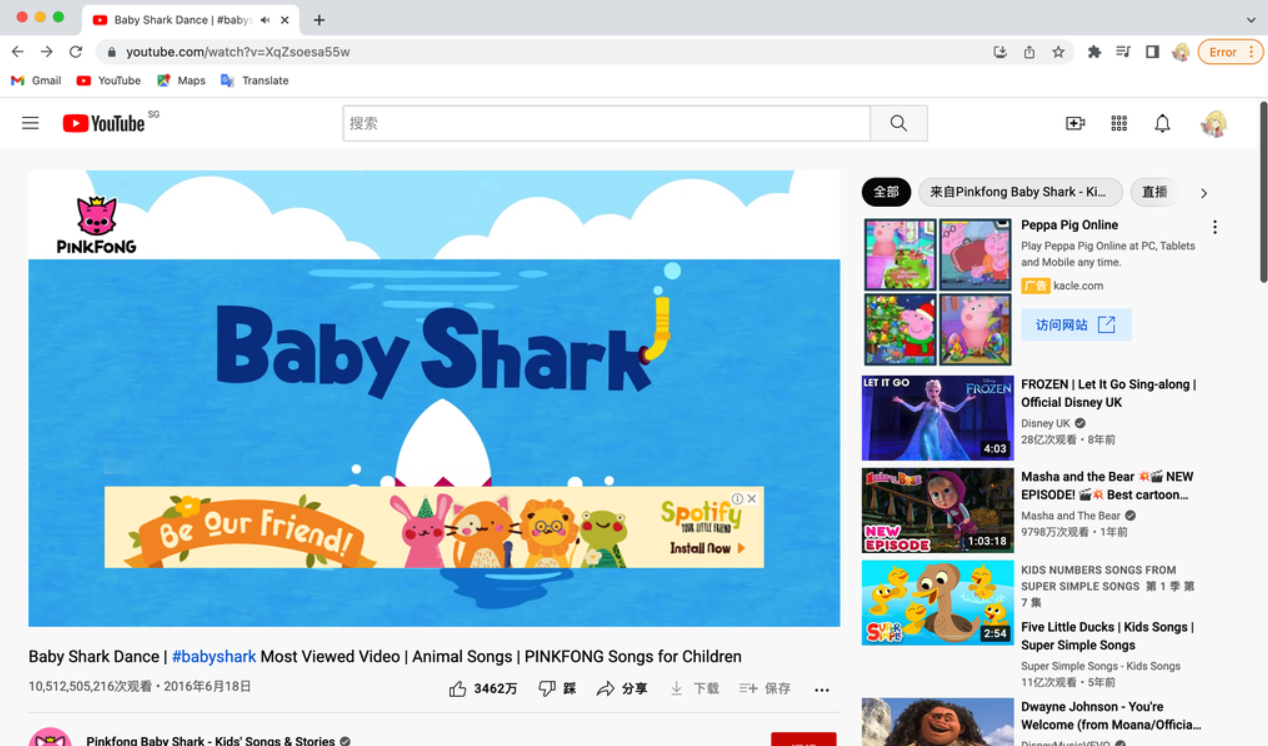Open the Five Little Ducks thumbnail
This screenshot has width=1268, height=746.
[938, 603]
